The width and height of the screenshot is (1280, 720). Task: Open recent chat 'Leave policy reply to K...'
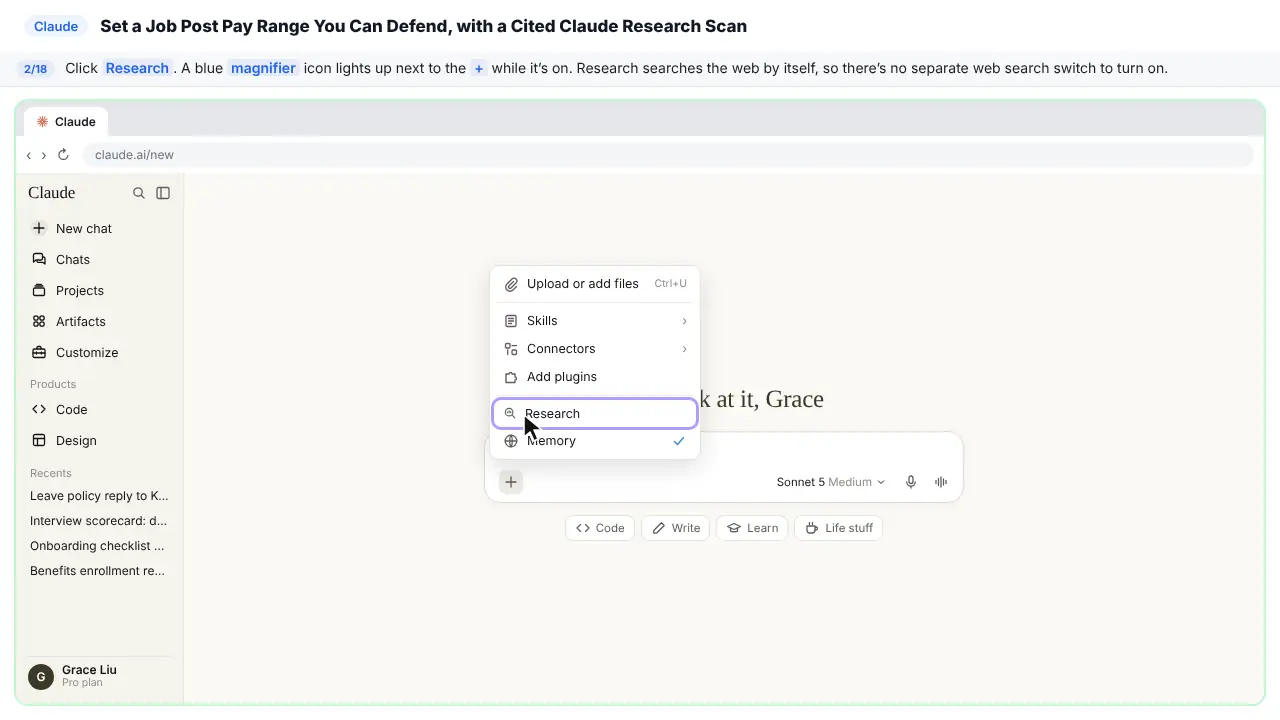(99, 496)
